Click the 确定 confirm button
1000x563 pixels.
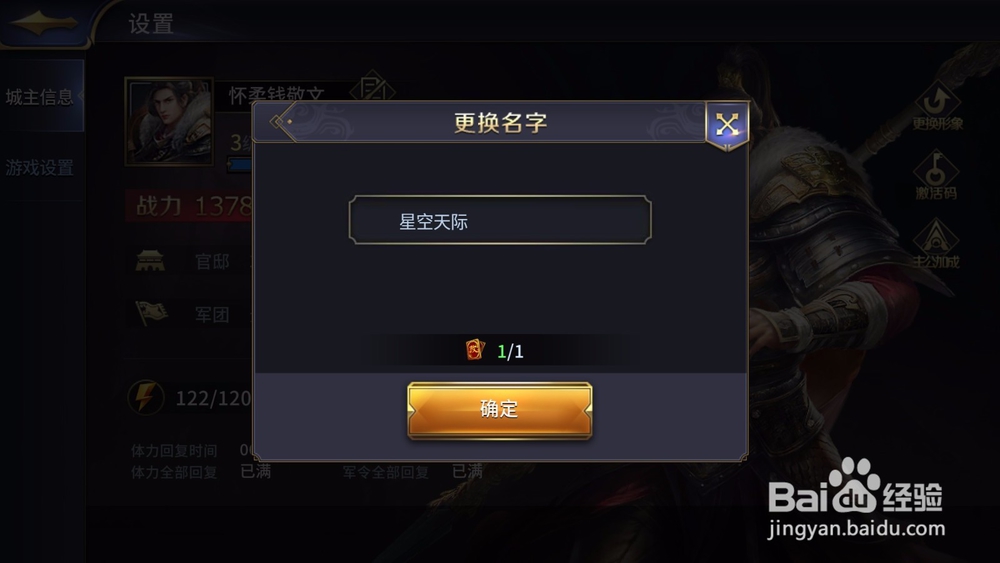pos(500,410)
